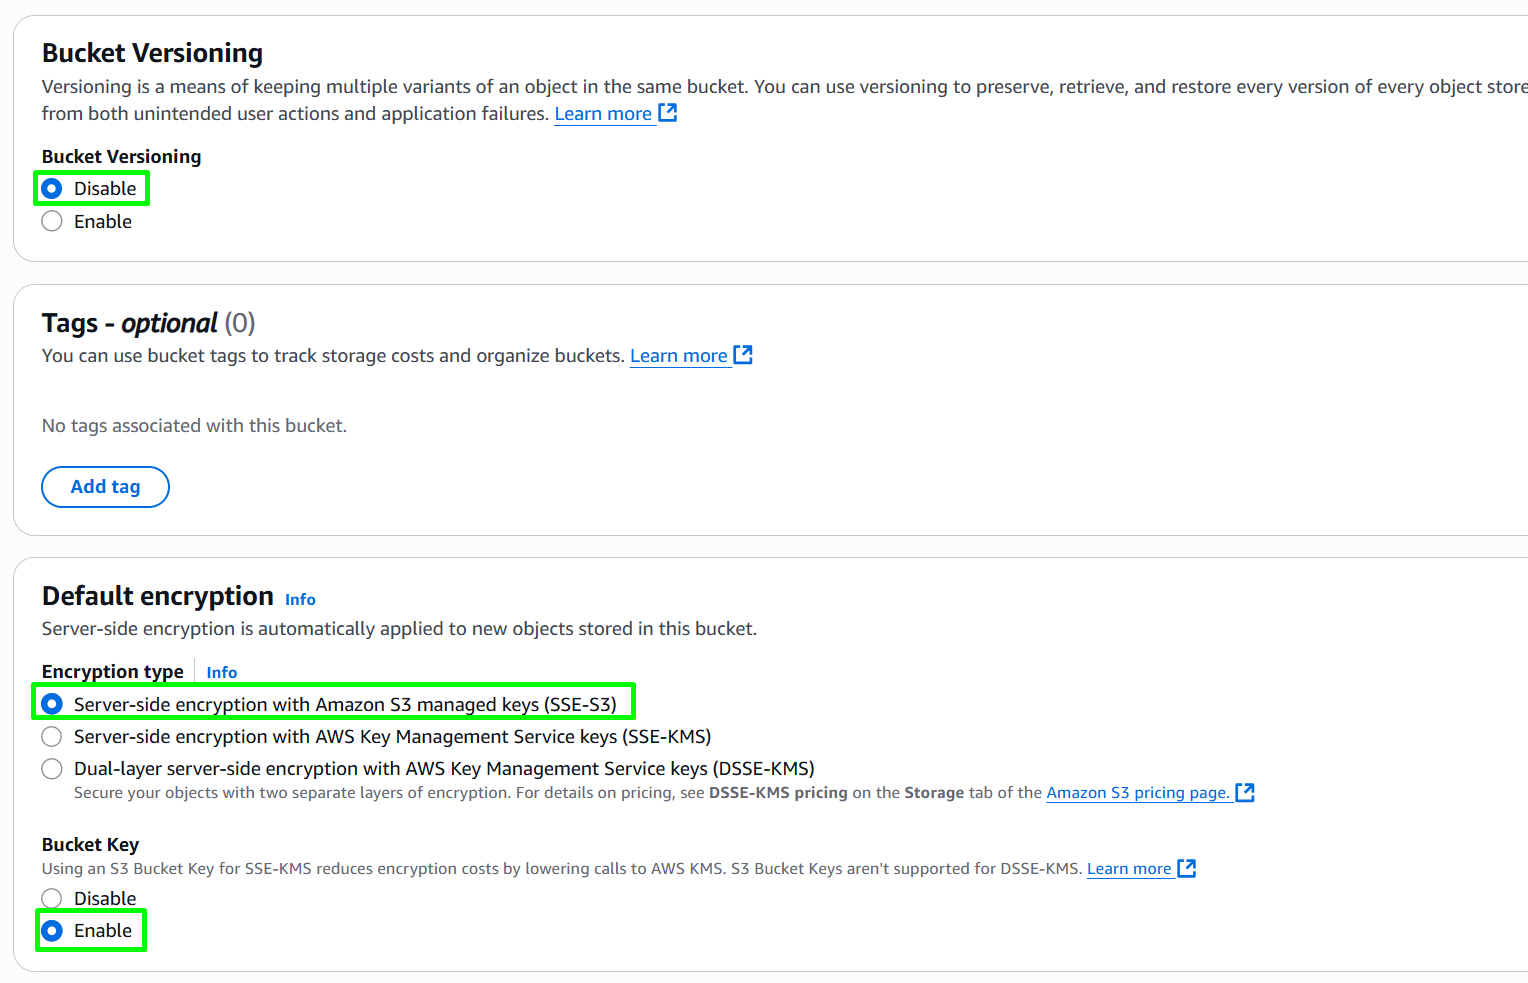
Task: Select Enable under Bucket Versioning
Action: (52, 221)
